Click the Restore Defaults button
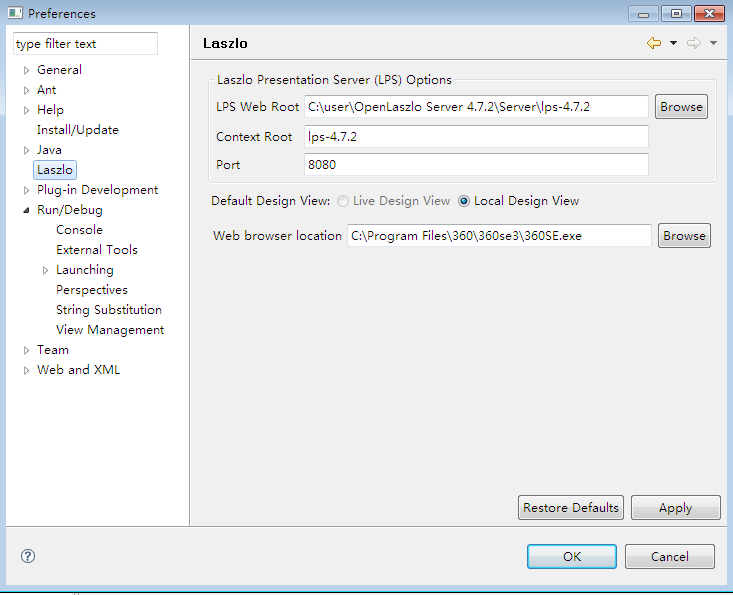The width and height of the screenshot is (733, 595). [571, 507]
